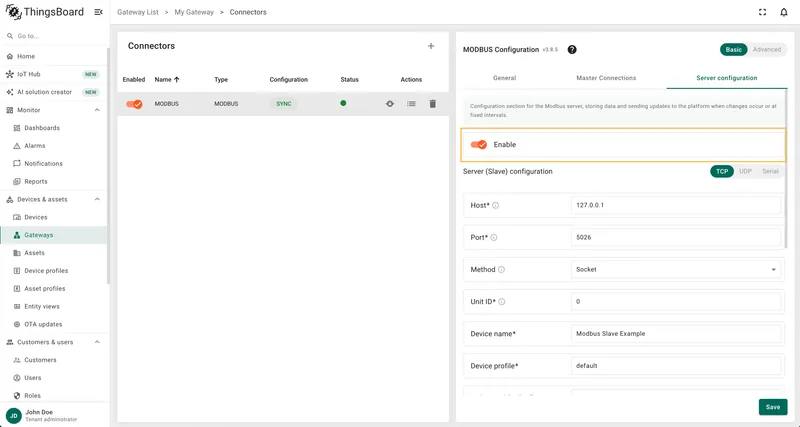The image size is (800, 427).
Task: Click Unit ID info icon
Action: (502, 302)
